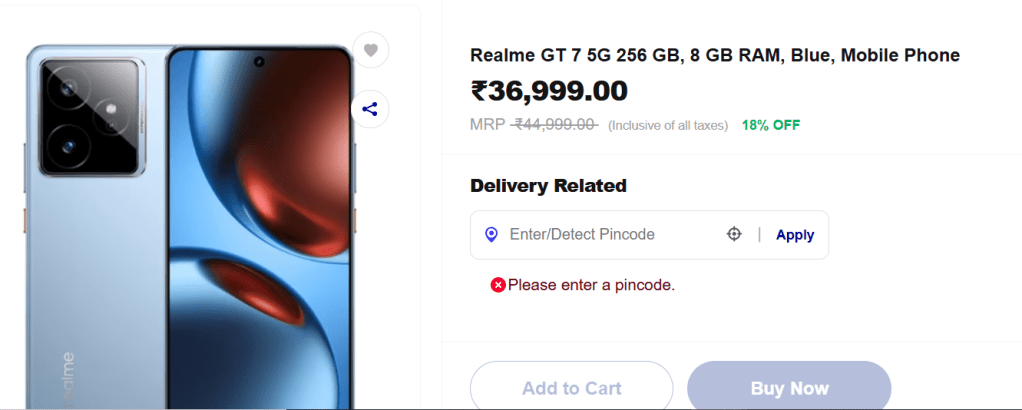Click the struck-through MRP ₹44,999.00
The width and height of the screenshot is (1022, 410).
click(x=554, y=125)
